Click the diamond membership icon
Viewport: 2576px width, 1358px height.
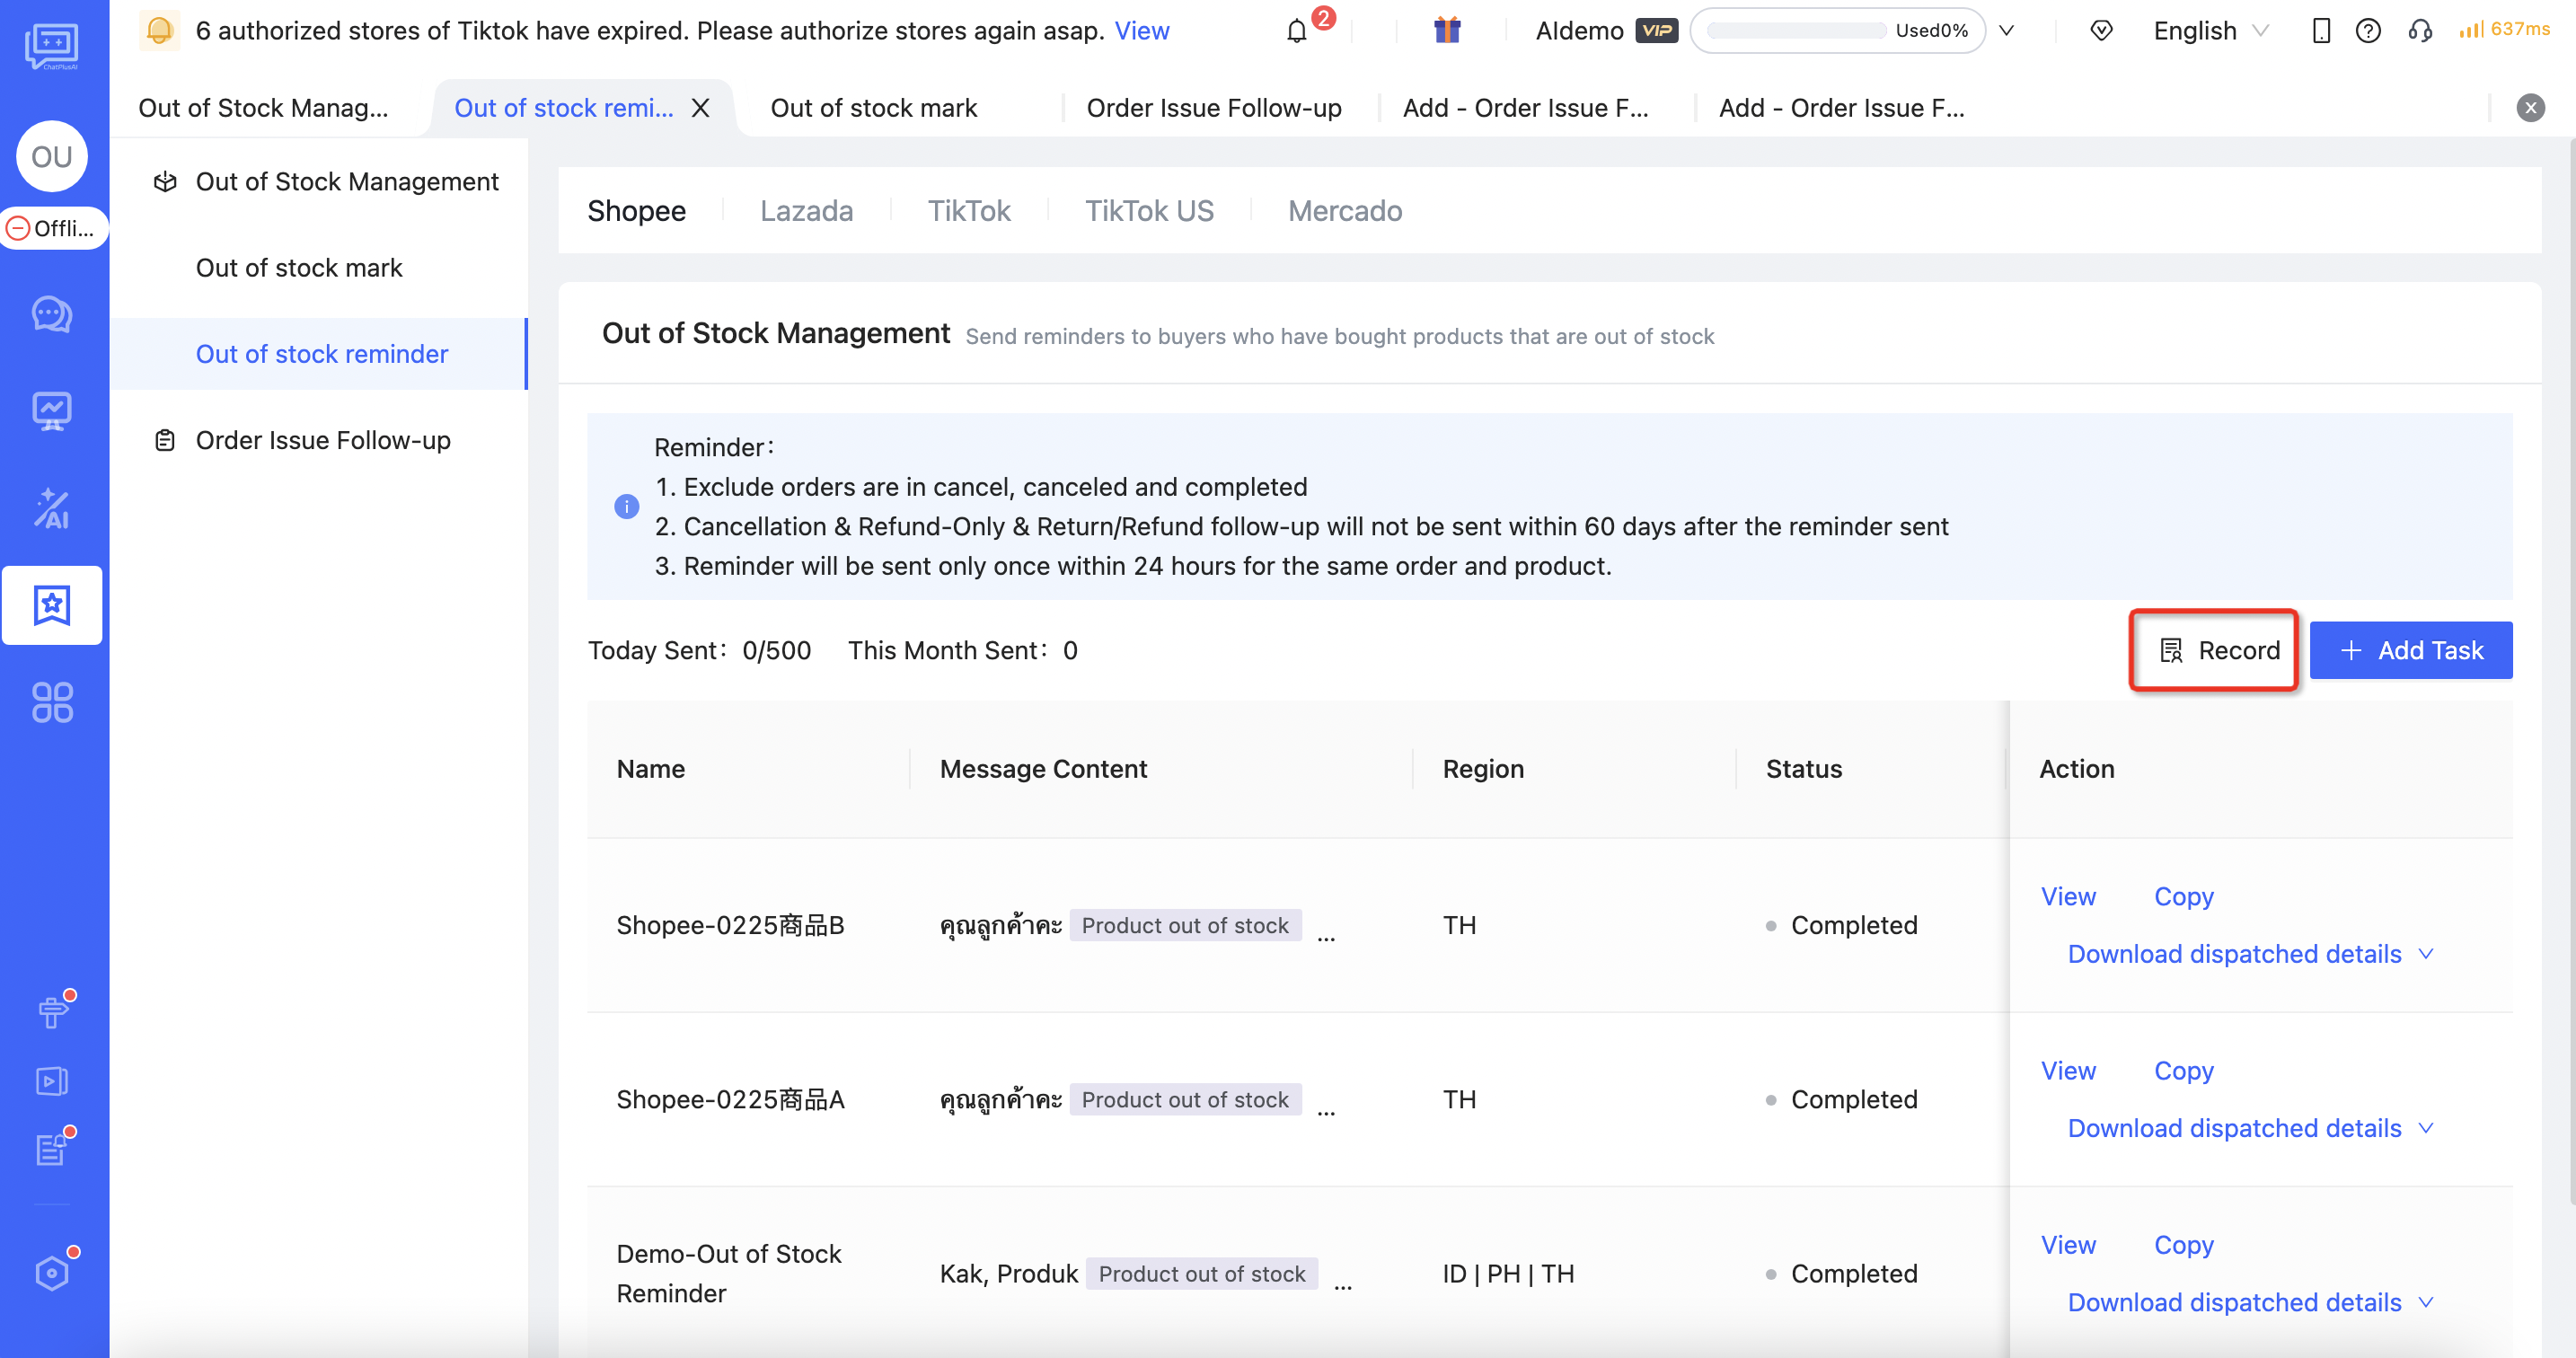pyautogui.click(x=2101, y=31)
